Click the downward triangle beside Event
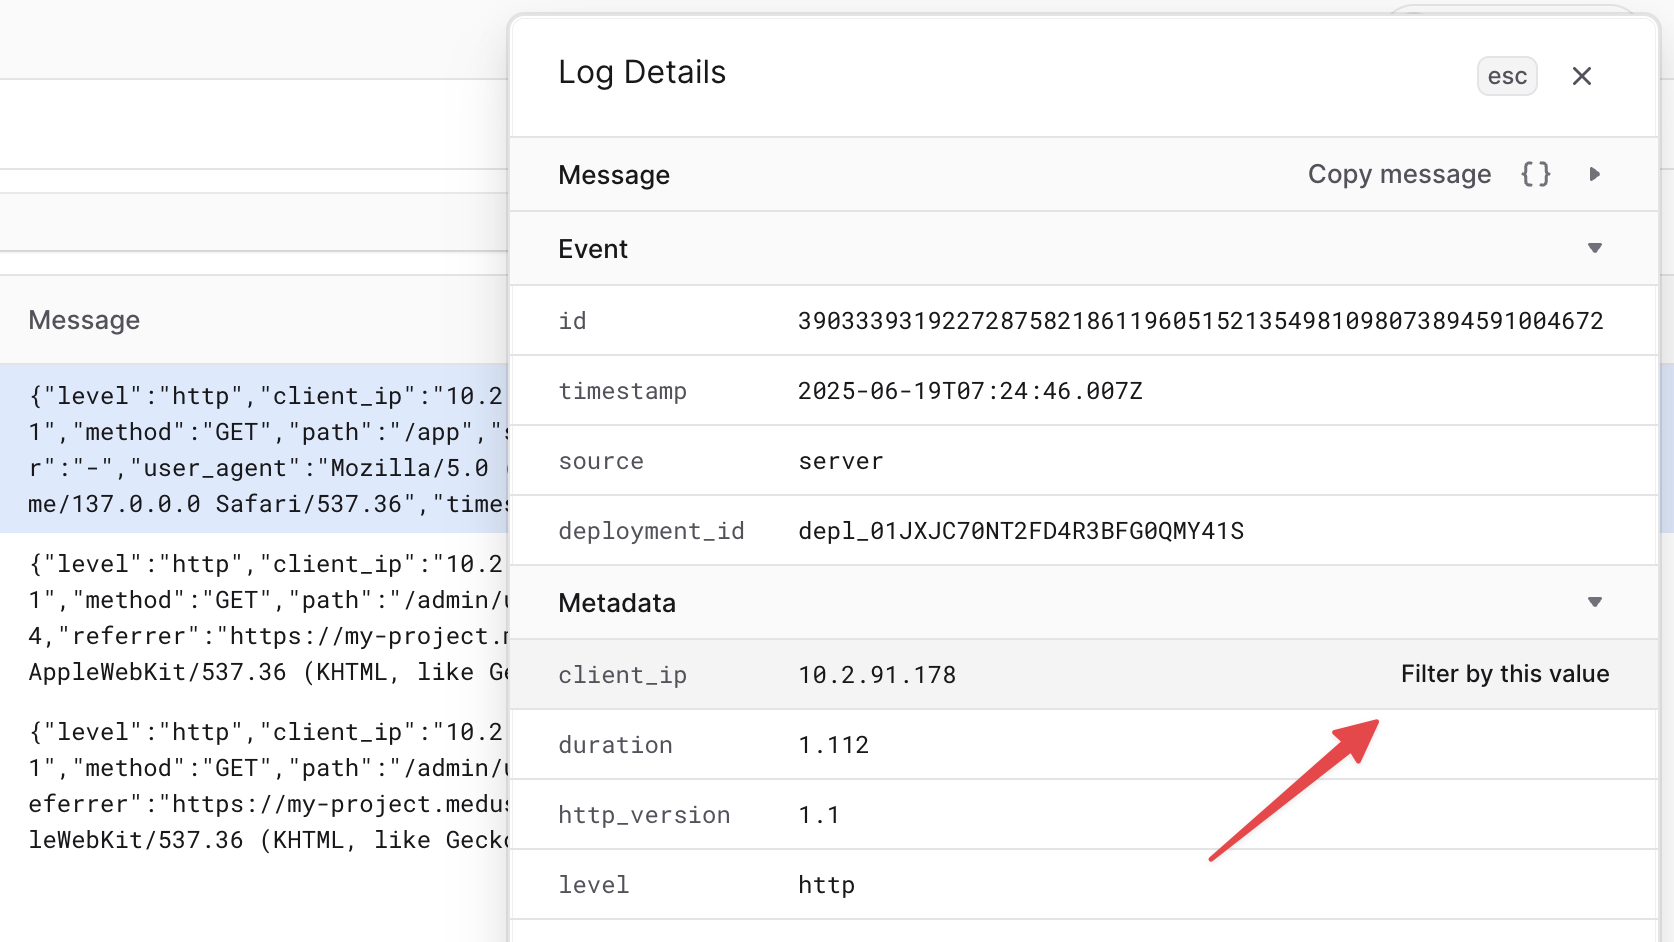Image resolution: width=1674 pixels, height=942 pixels. click(x=1595, y=247)
